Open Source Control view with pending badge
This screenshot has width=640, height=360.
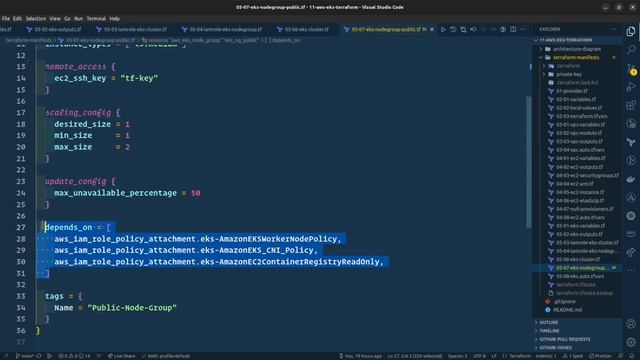point(631,69)
